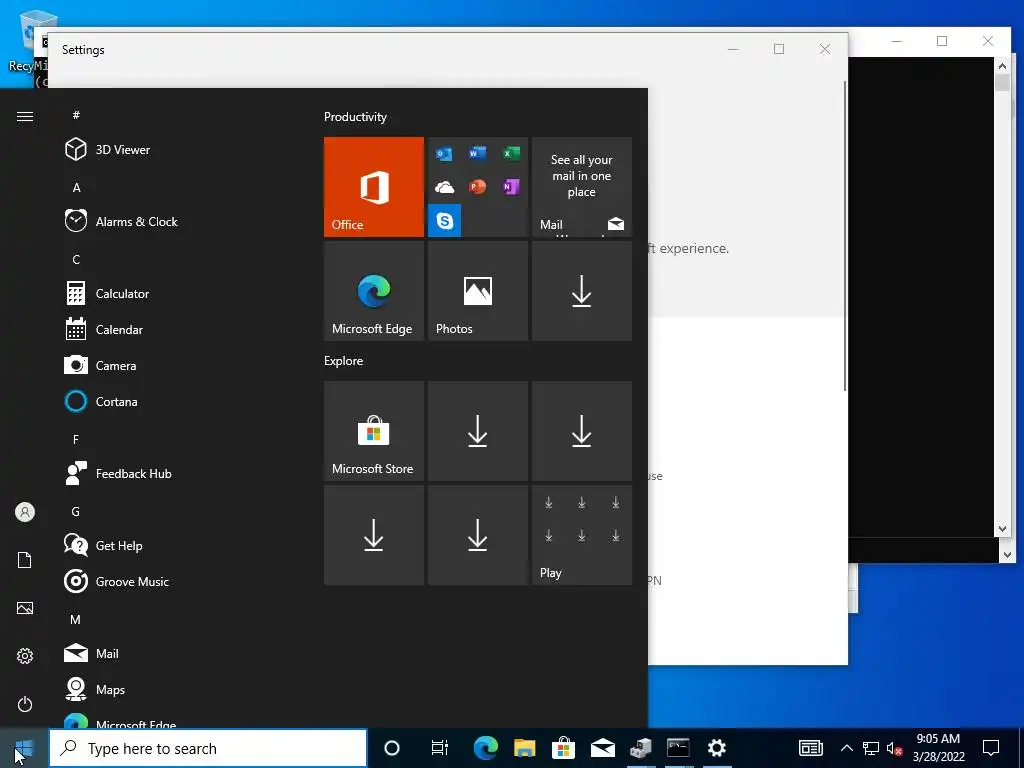The height and width of the screenshot is (768, 1024).
Task: Launch Edge from the taskbar
Action: coord(485,748)
